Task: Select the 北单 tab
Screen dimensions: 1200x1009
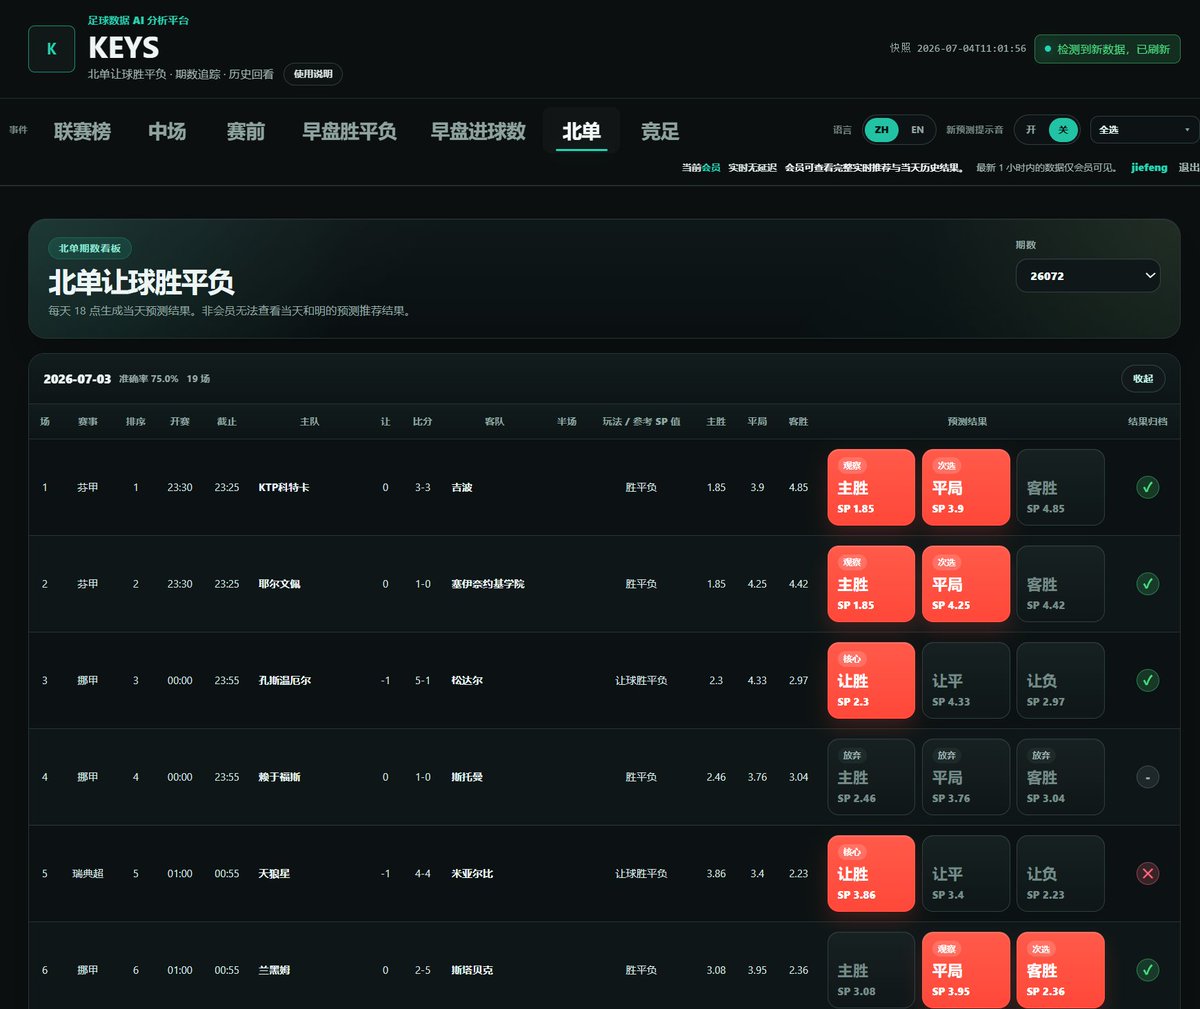Action: point(581,131)
